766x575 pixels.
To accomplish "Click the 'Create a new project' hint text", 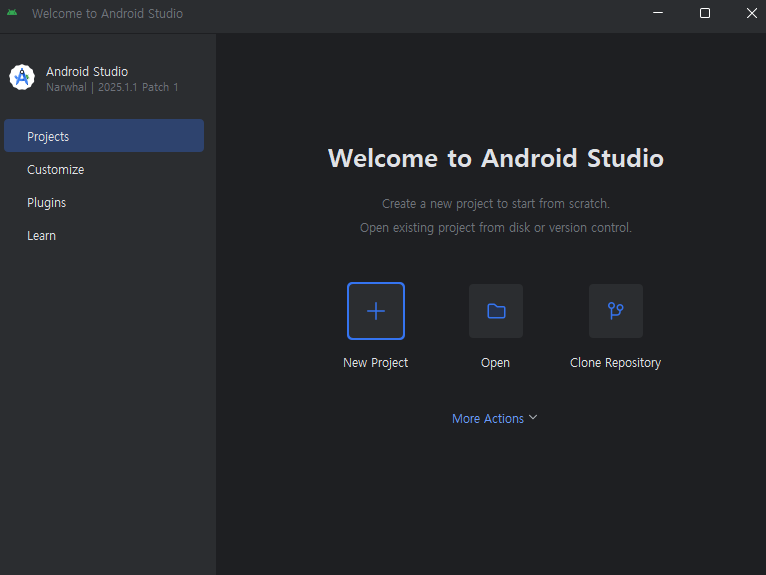I will (x=496, y=203).
